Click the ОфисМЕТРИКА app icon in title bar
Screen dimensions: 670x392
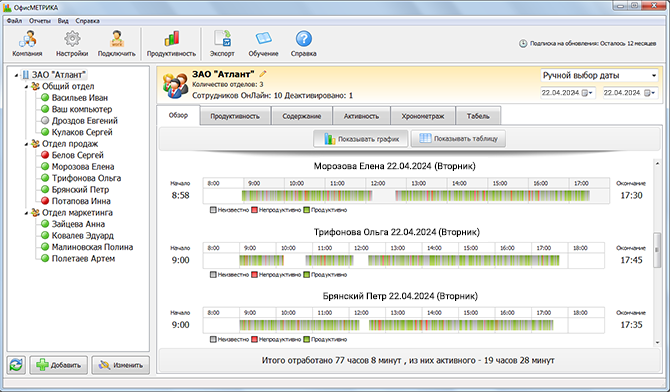coord(7,7)
